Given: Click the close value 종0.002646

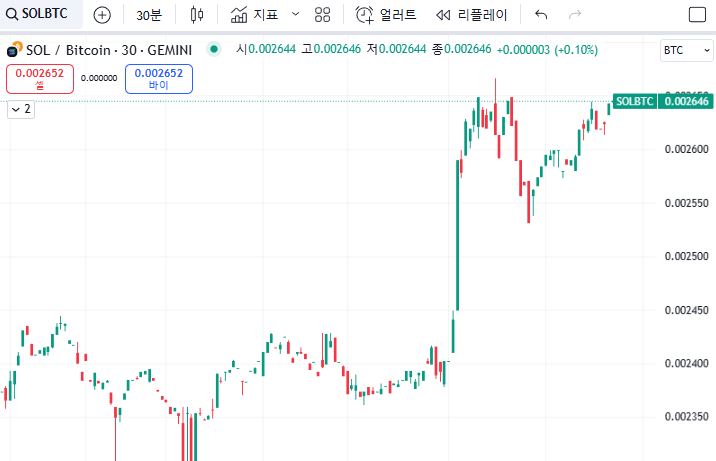Looking at the screenshot, I should [x=462, y=49].
